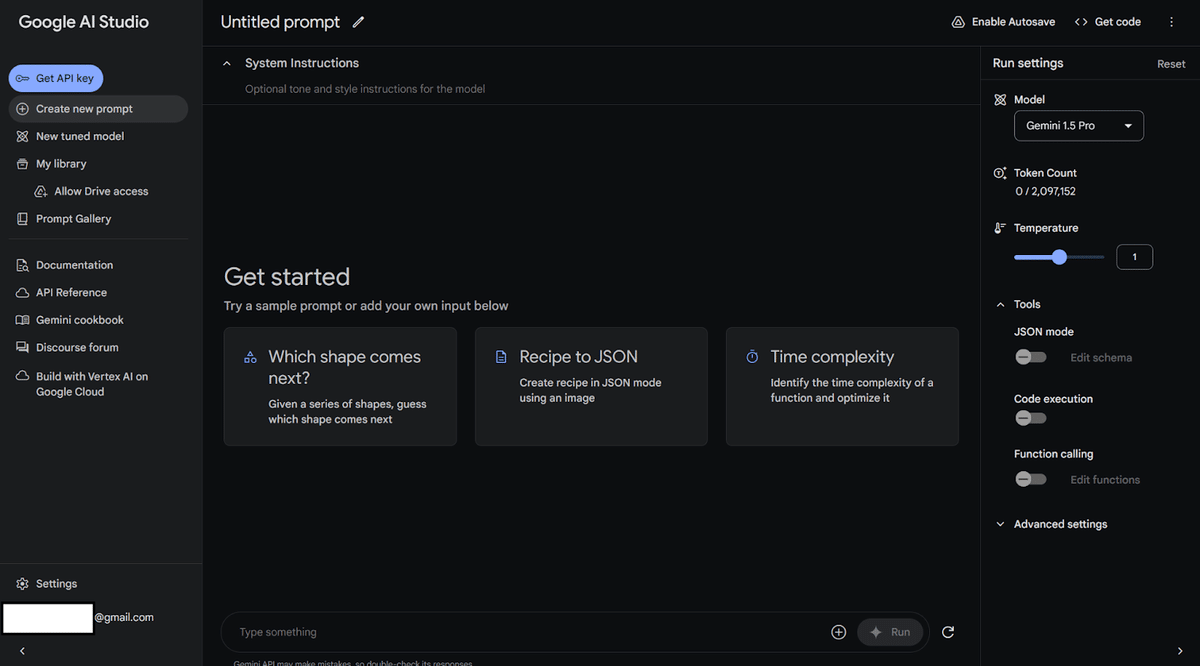Click the Temperature thermometer icon

(x=1000, y=228)
